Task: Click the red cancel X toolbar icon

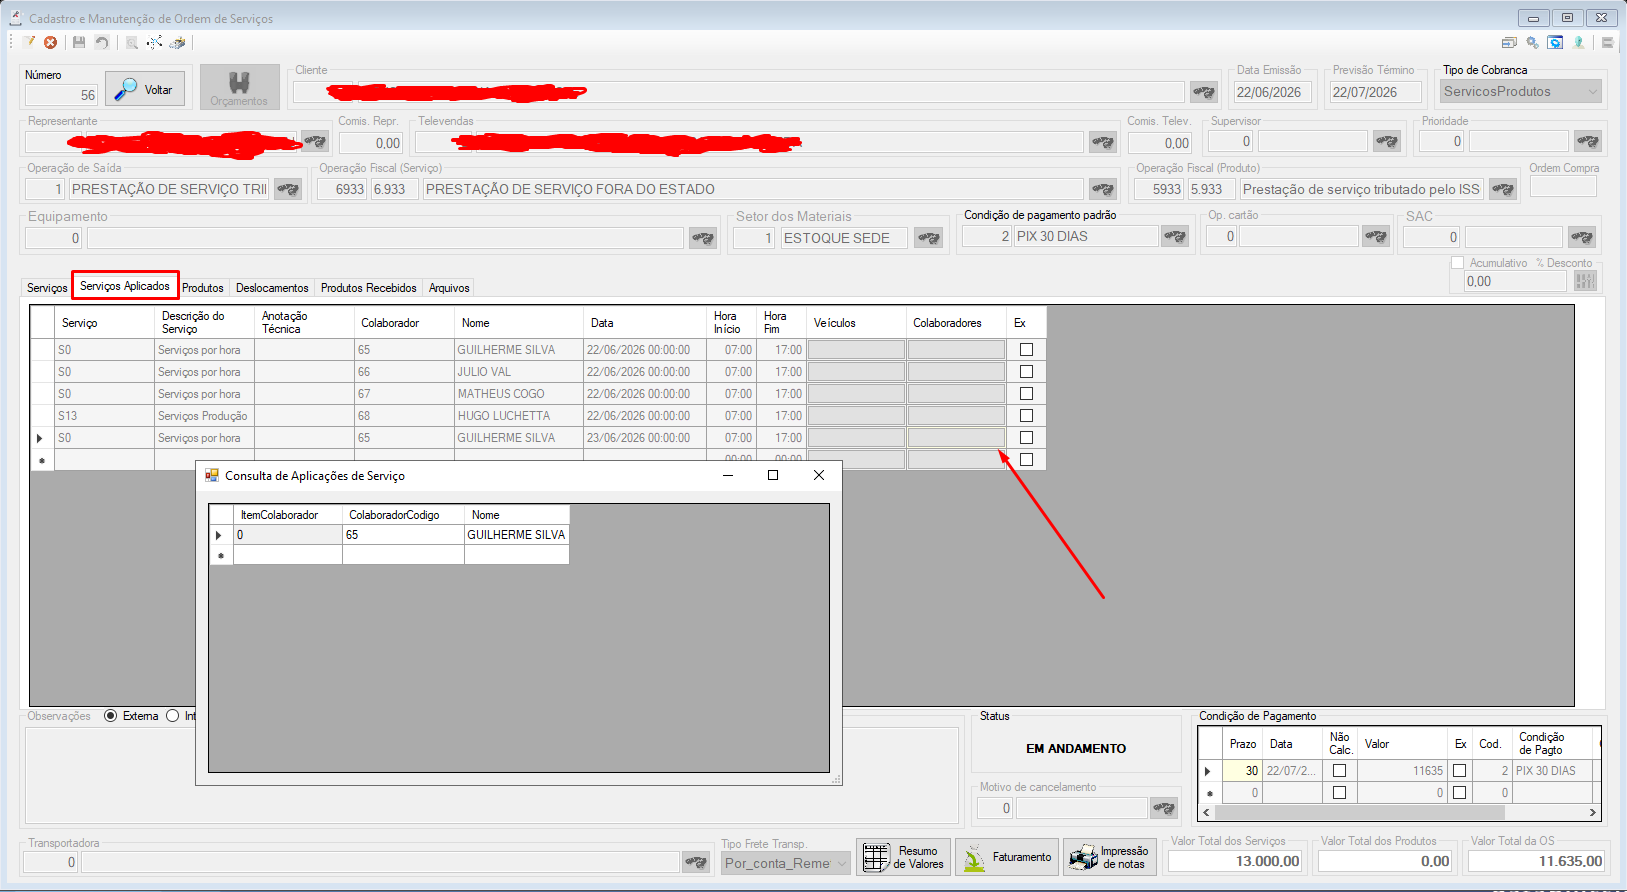Action: pyautogui.click(x=50, y=42)
